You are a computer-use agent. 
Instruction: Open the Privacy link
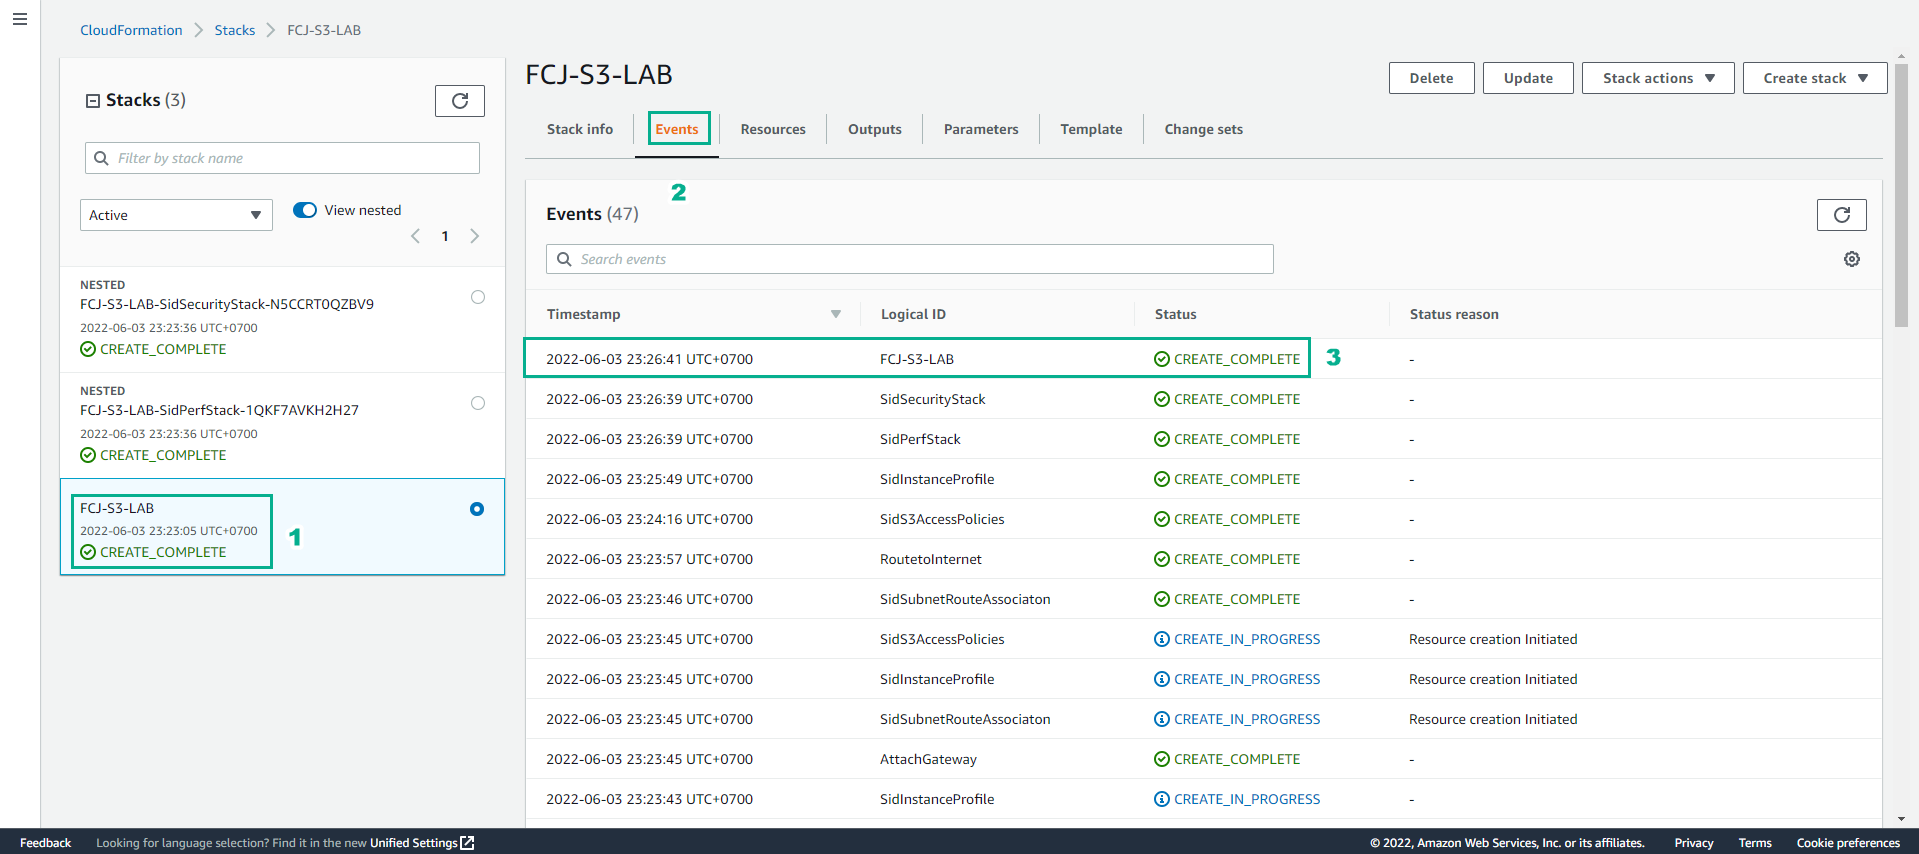point(1694,843)
